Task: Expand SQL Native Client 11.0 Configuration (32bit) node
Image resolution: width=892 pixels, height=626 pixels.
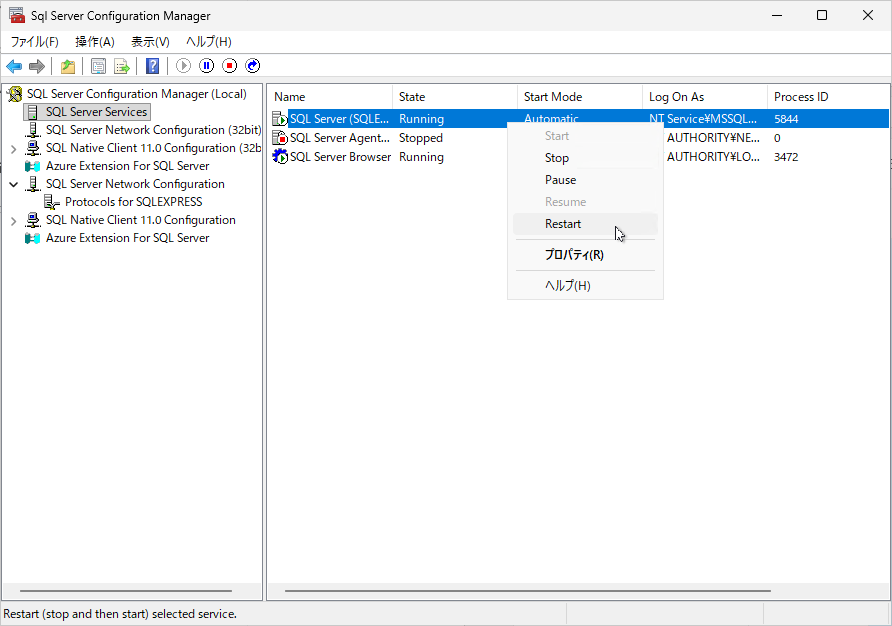Action: (x=13, y=148)
